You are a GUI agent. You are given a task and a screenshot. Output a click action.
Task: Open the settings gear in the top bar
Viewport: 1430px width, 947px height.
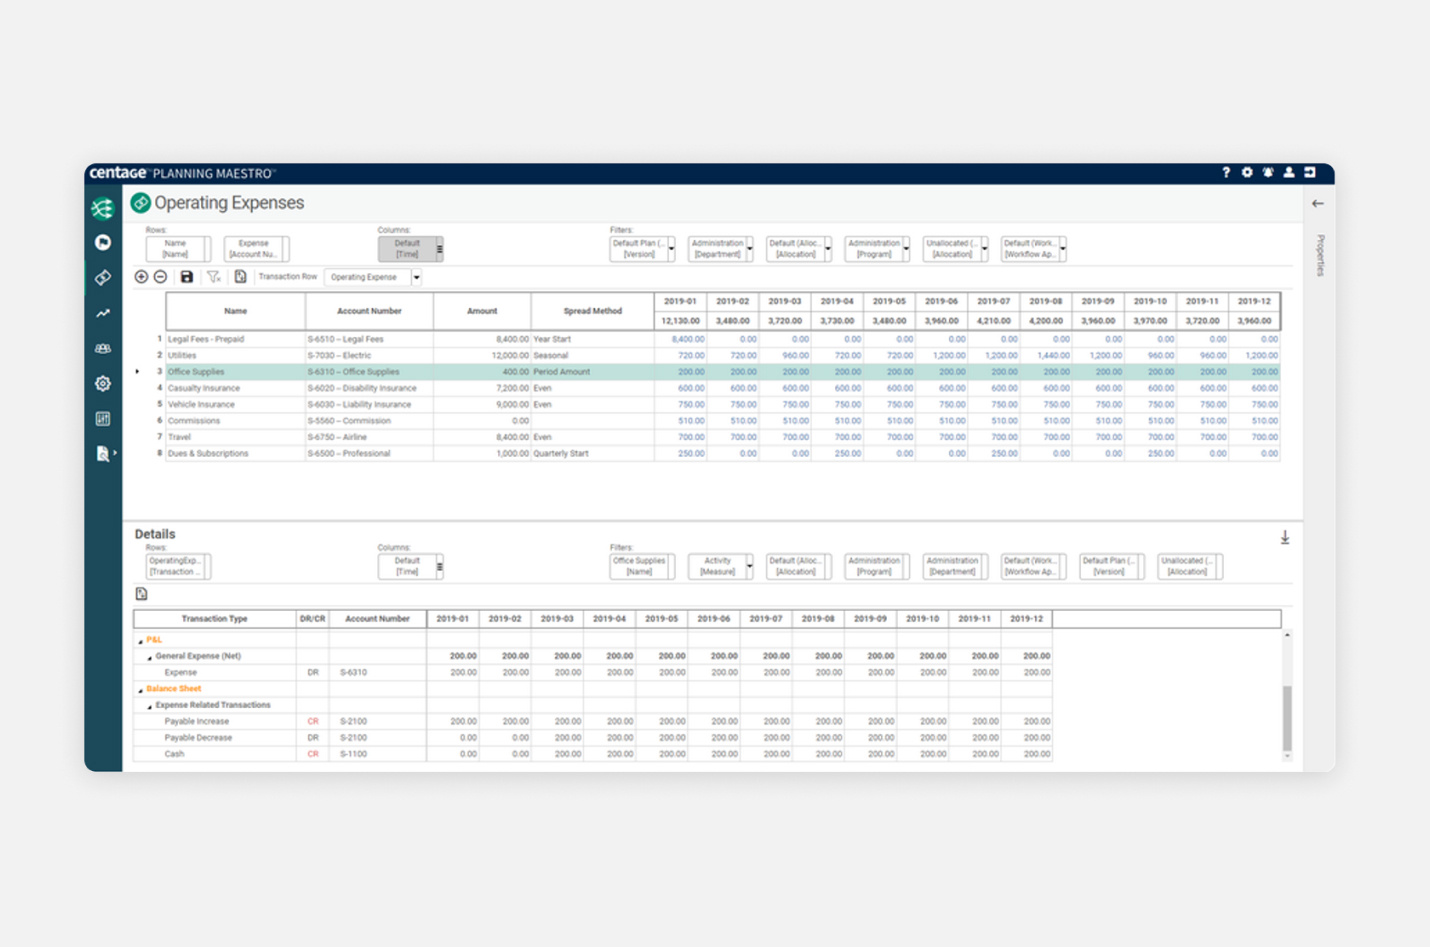pyautogui.click(x=1247, y=173)
